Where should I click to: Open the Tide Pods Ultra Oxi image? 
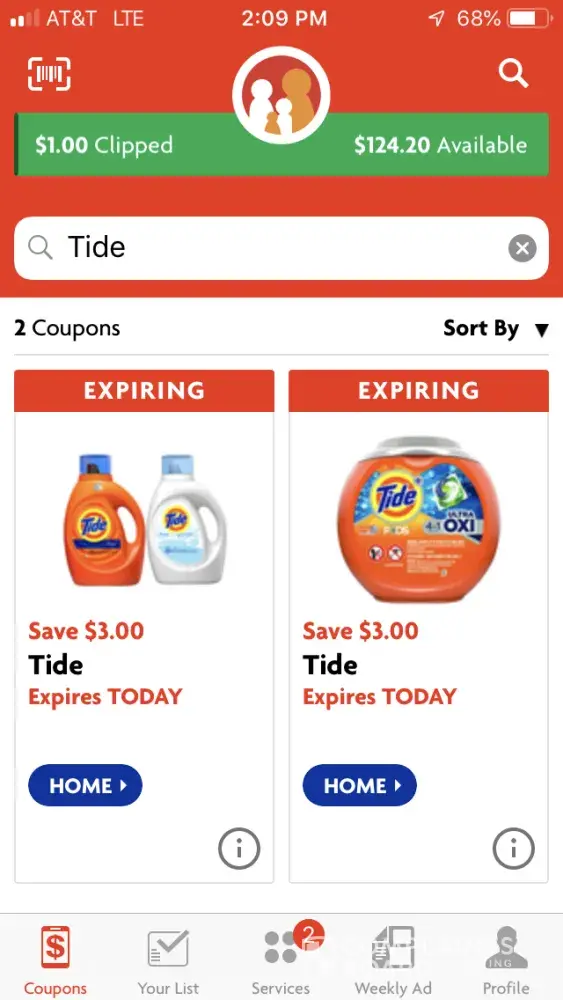[x=418, y=520]
